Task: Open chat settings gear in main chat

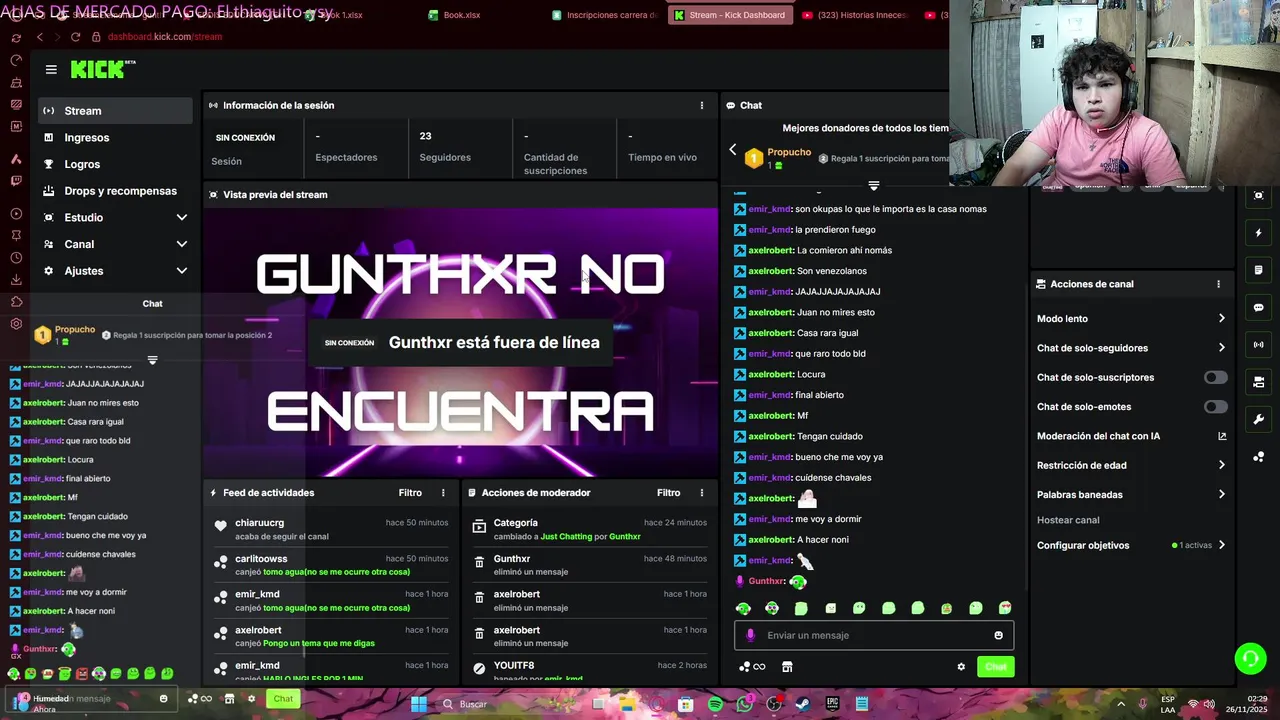Action: tap(961, 667)
